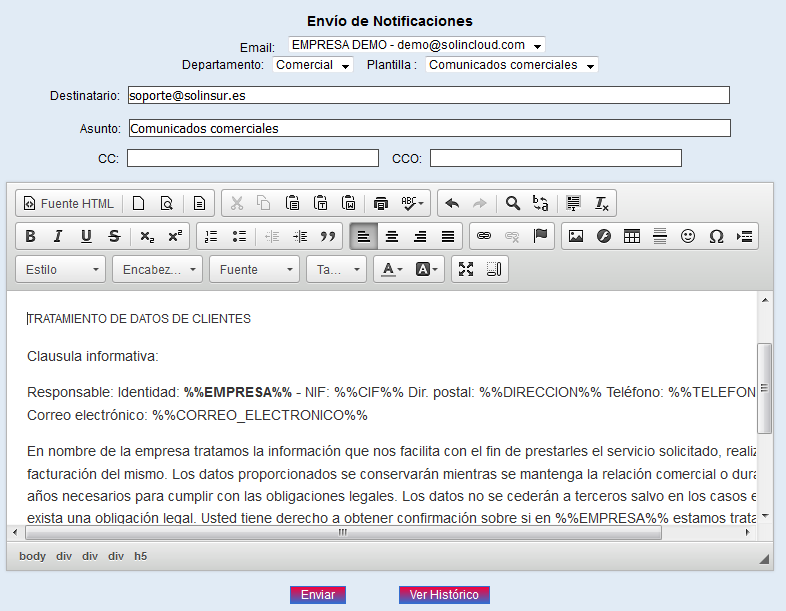Click the editor horizontal scrollbar thumb

tap(343, 532)
